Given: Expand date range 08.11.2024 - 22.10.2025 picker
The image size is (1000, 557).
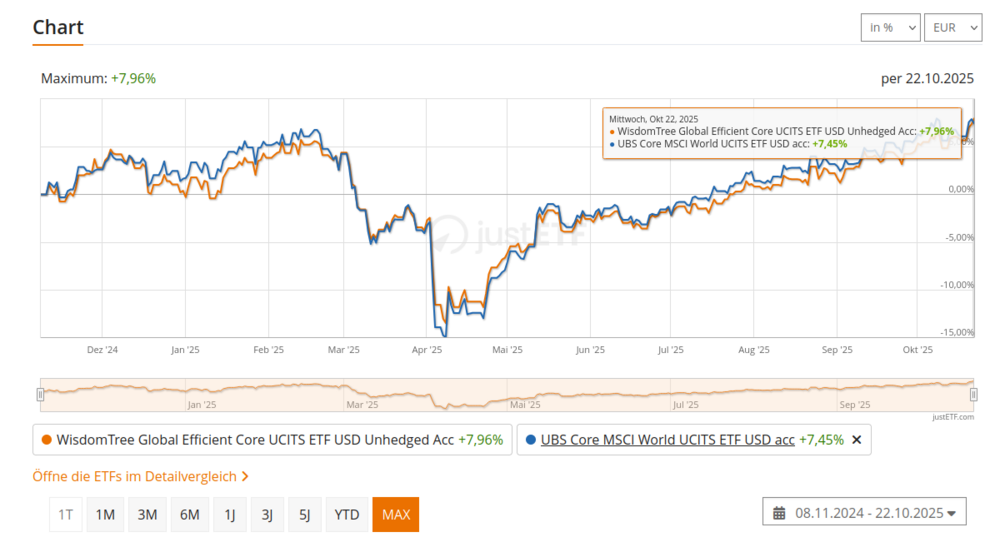Looking at the screenshot, I should pyautogui.click(x=865, y=513).
